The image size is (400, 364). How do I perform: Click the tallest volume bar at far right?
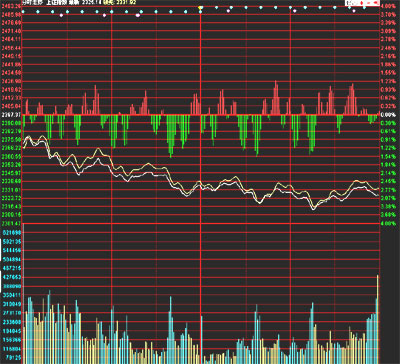tap(378, 319)
